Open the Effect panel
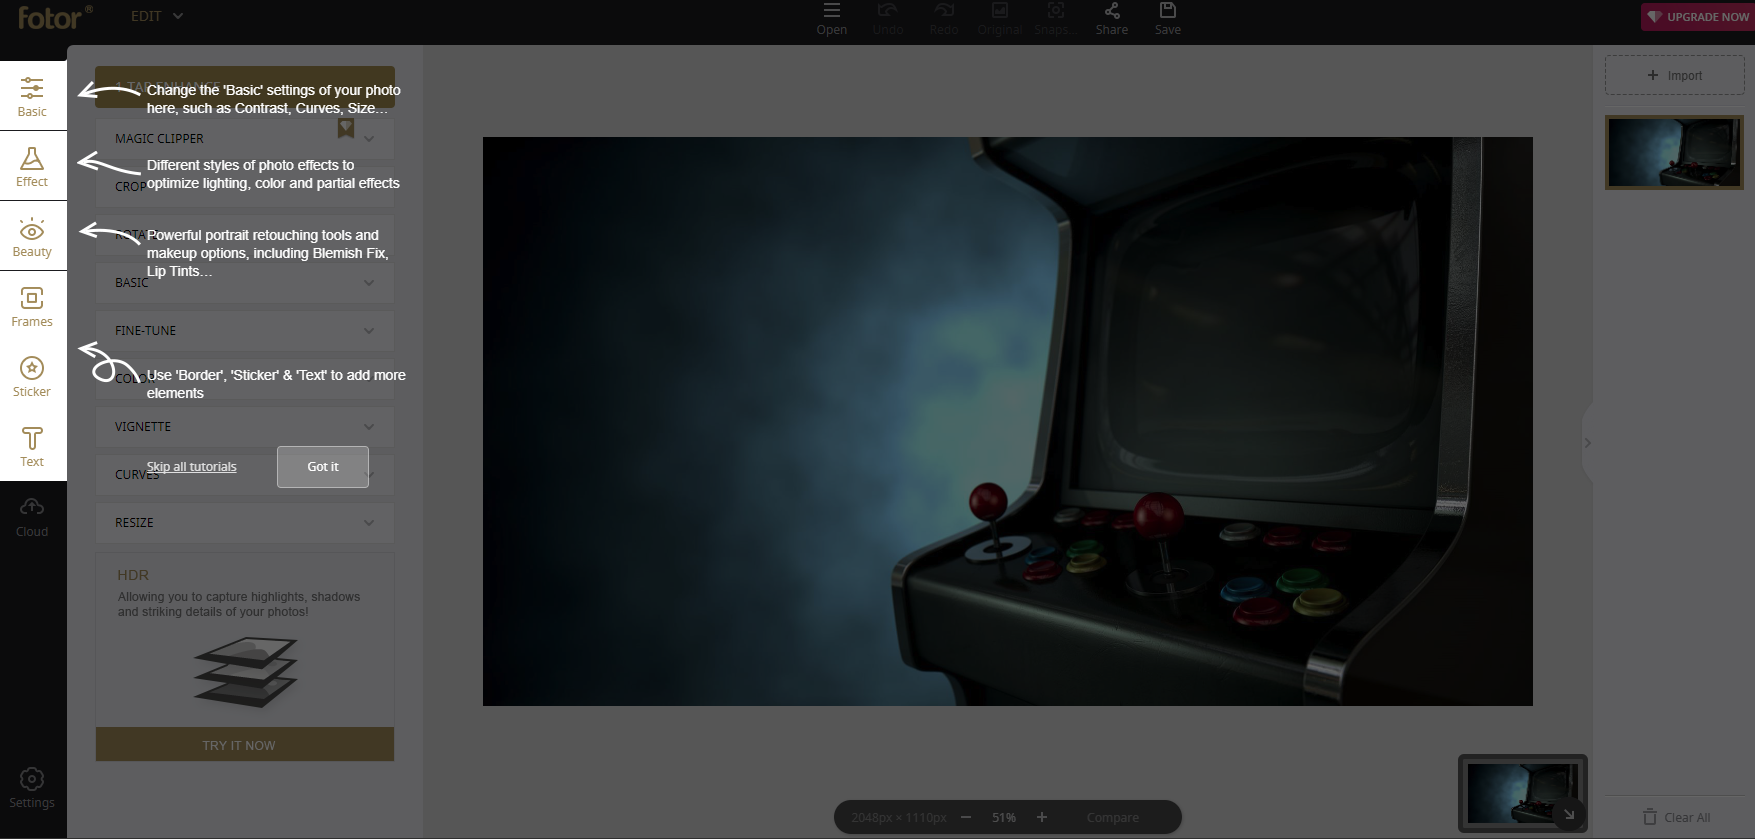The width and height of the screenshot is (1755, 839). pyautogui.click(x=32, y=166)
